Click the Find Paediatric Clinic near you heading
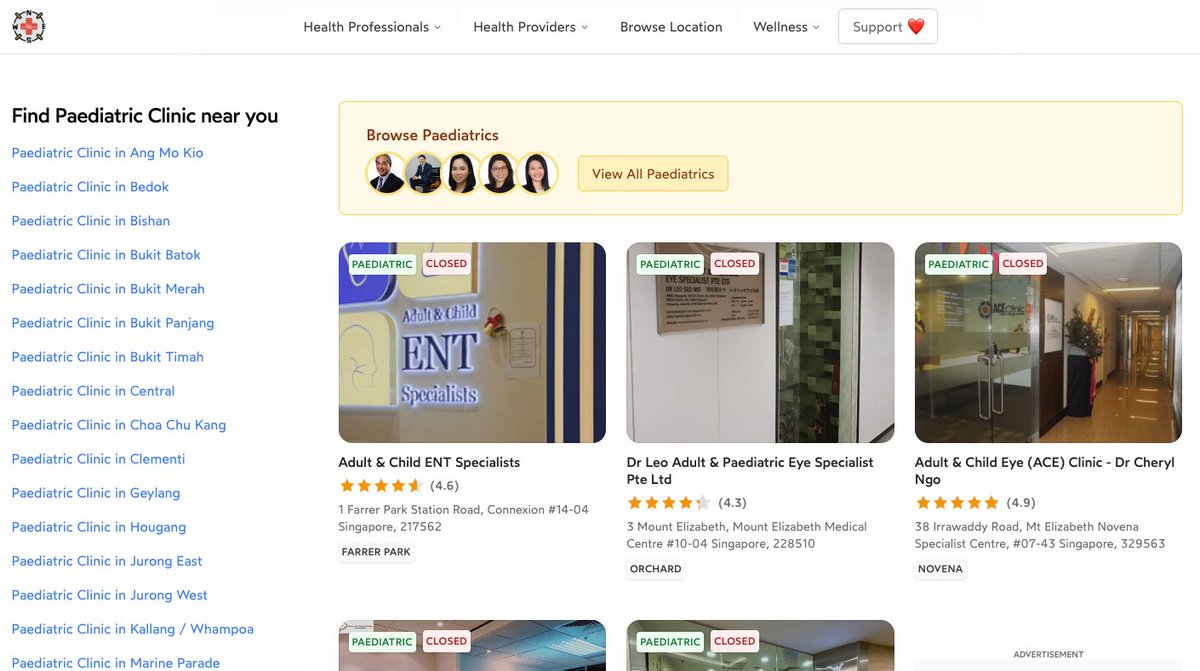1200x671 pixels. 145,116
